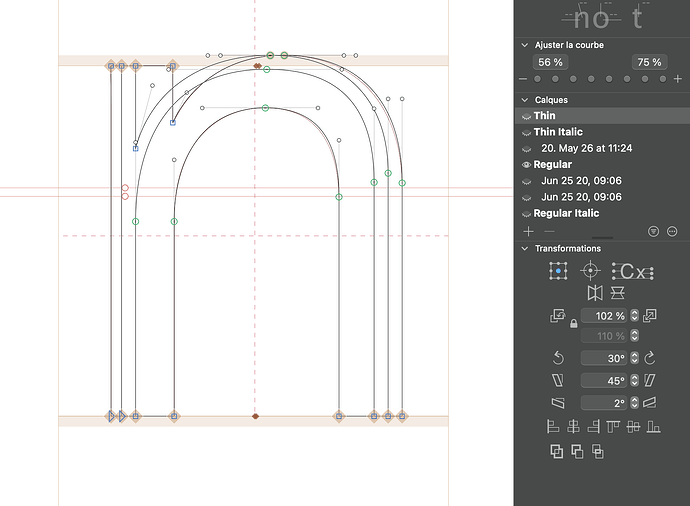Show the Regular Italic layer eye
This screenshot has width=690, height=506.
[526, 214]
